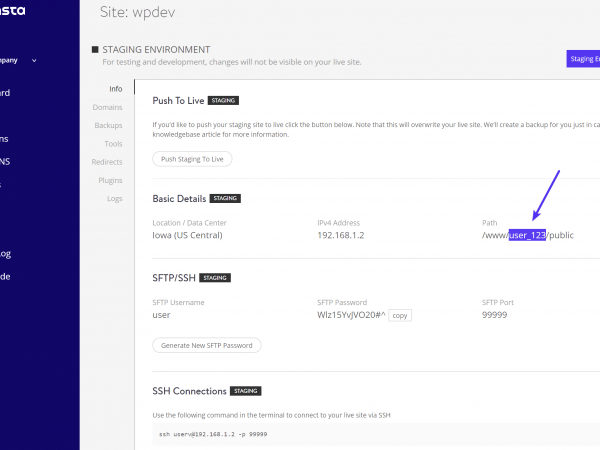
Task: Open the Dashboard item in the sidebar
Action: pyautogui.click(x=5, y=94)
